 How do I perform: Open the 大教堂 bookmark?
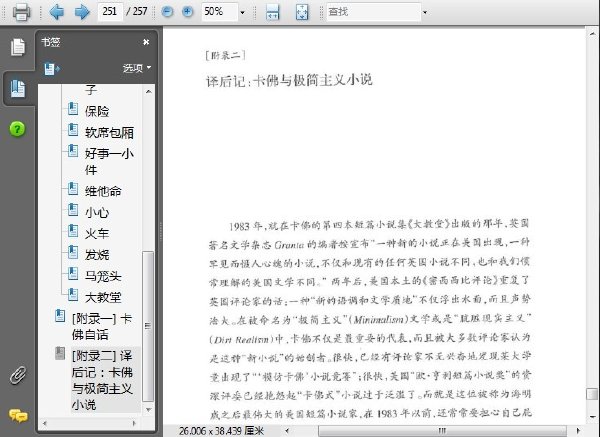[x=103, y=297]
